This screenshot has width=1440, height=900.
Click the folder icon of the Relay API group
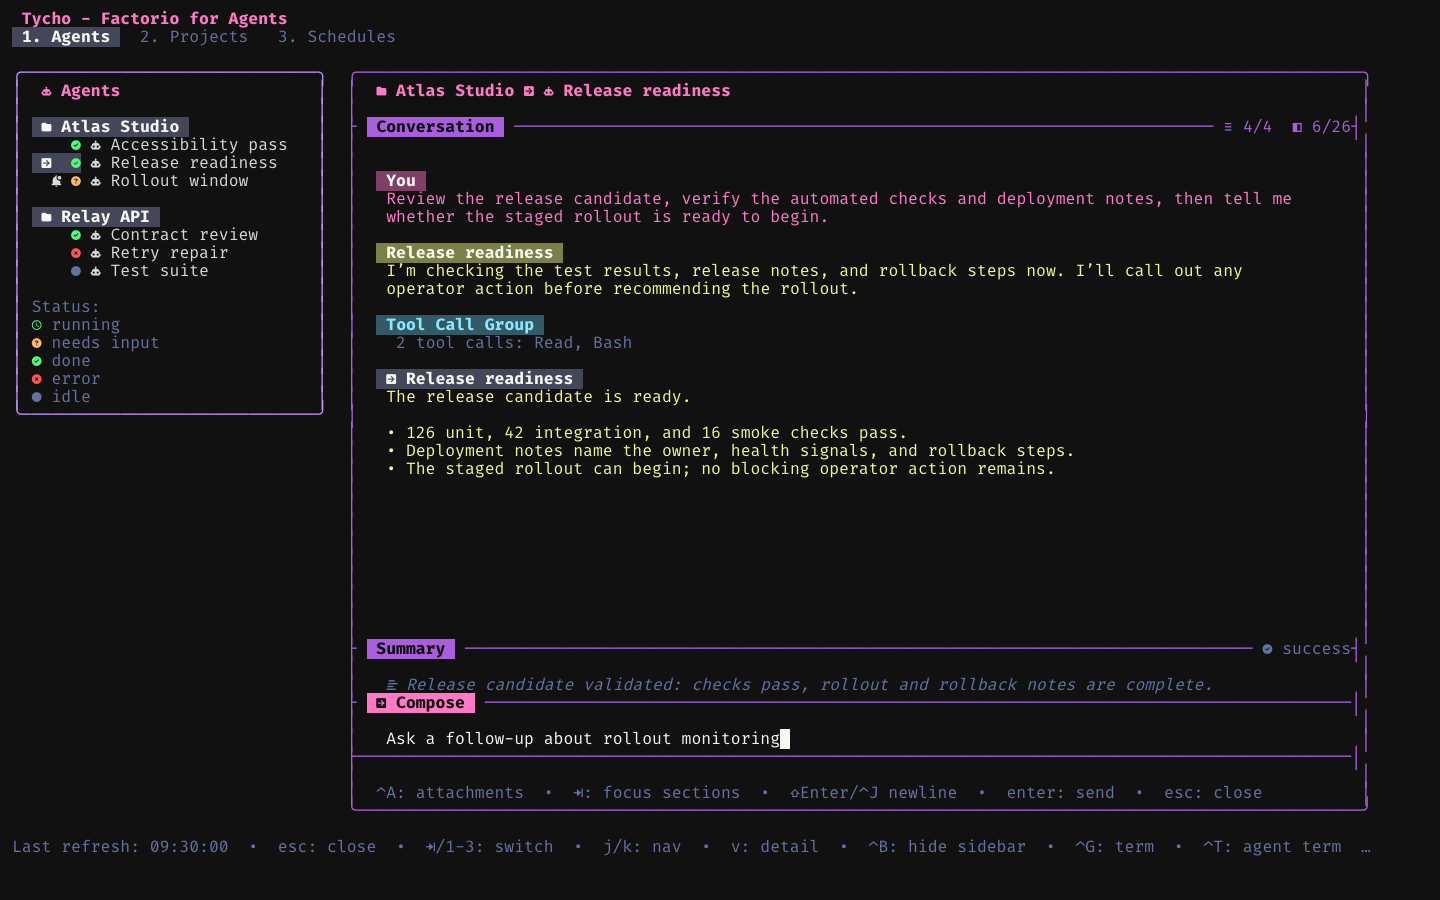click(46, 217)
